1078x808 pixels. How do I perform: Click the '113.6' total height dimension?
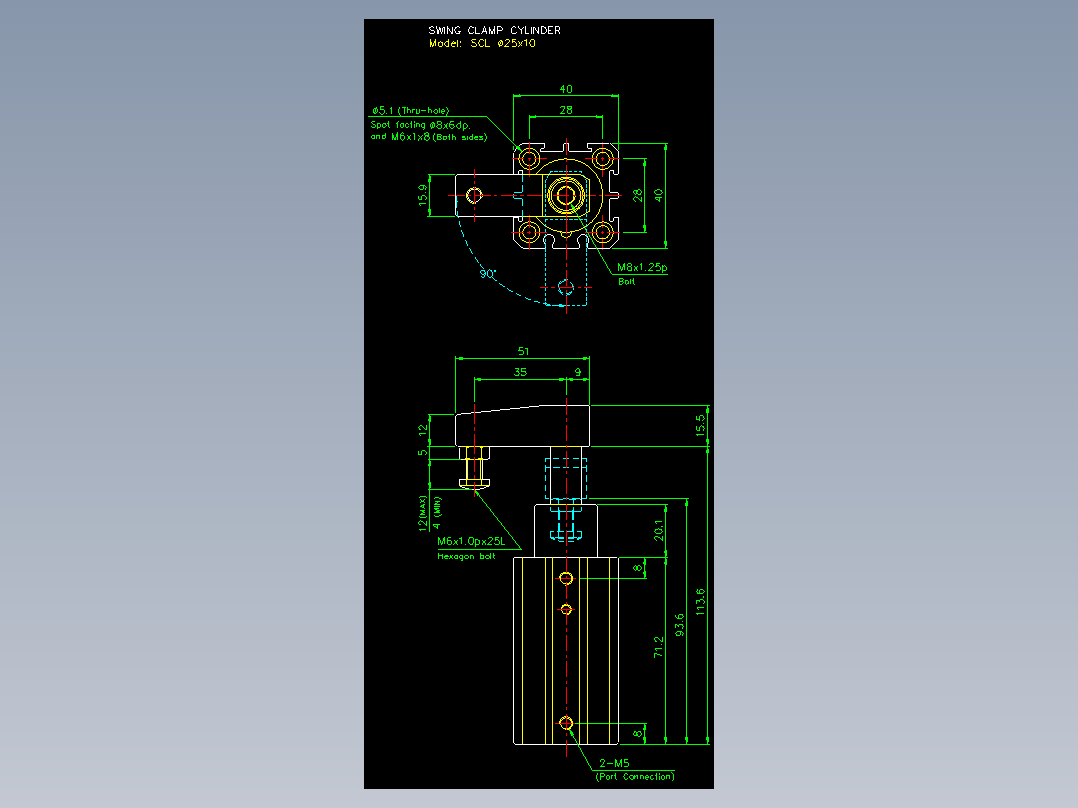700,601
